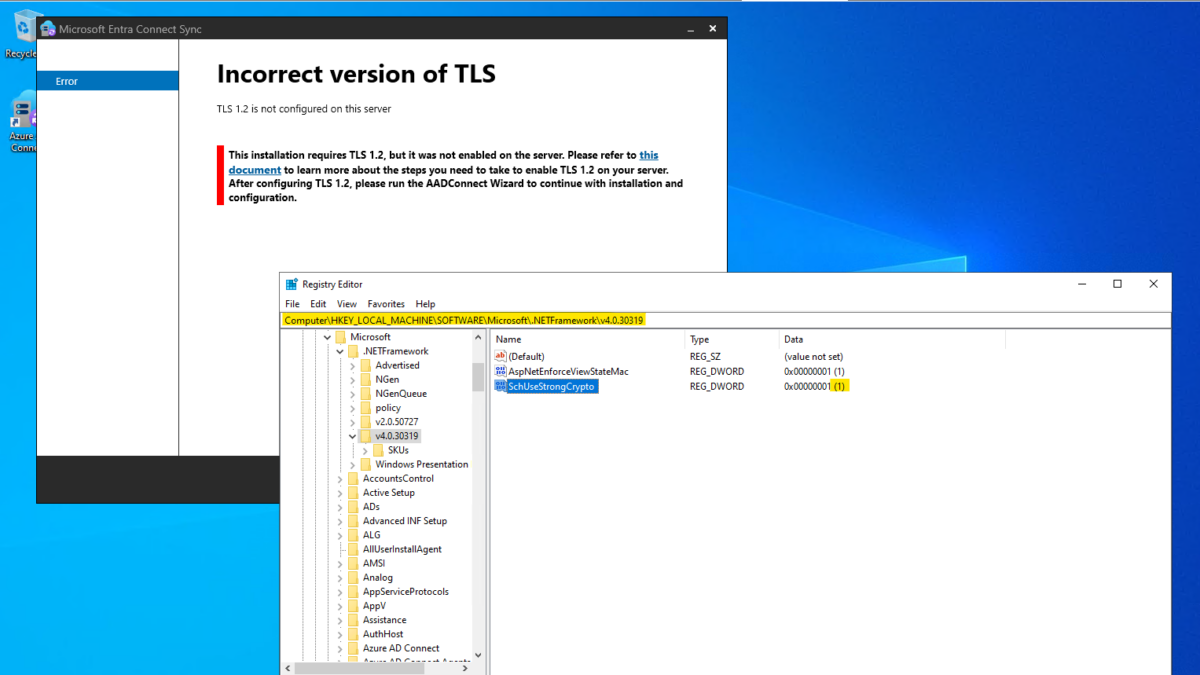The image size is (1200, 675).
Task: Collapse the v4.0.30319 registry key
Action: tap(352, 436)
